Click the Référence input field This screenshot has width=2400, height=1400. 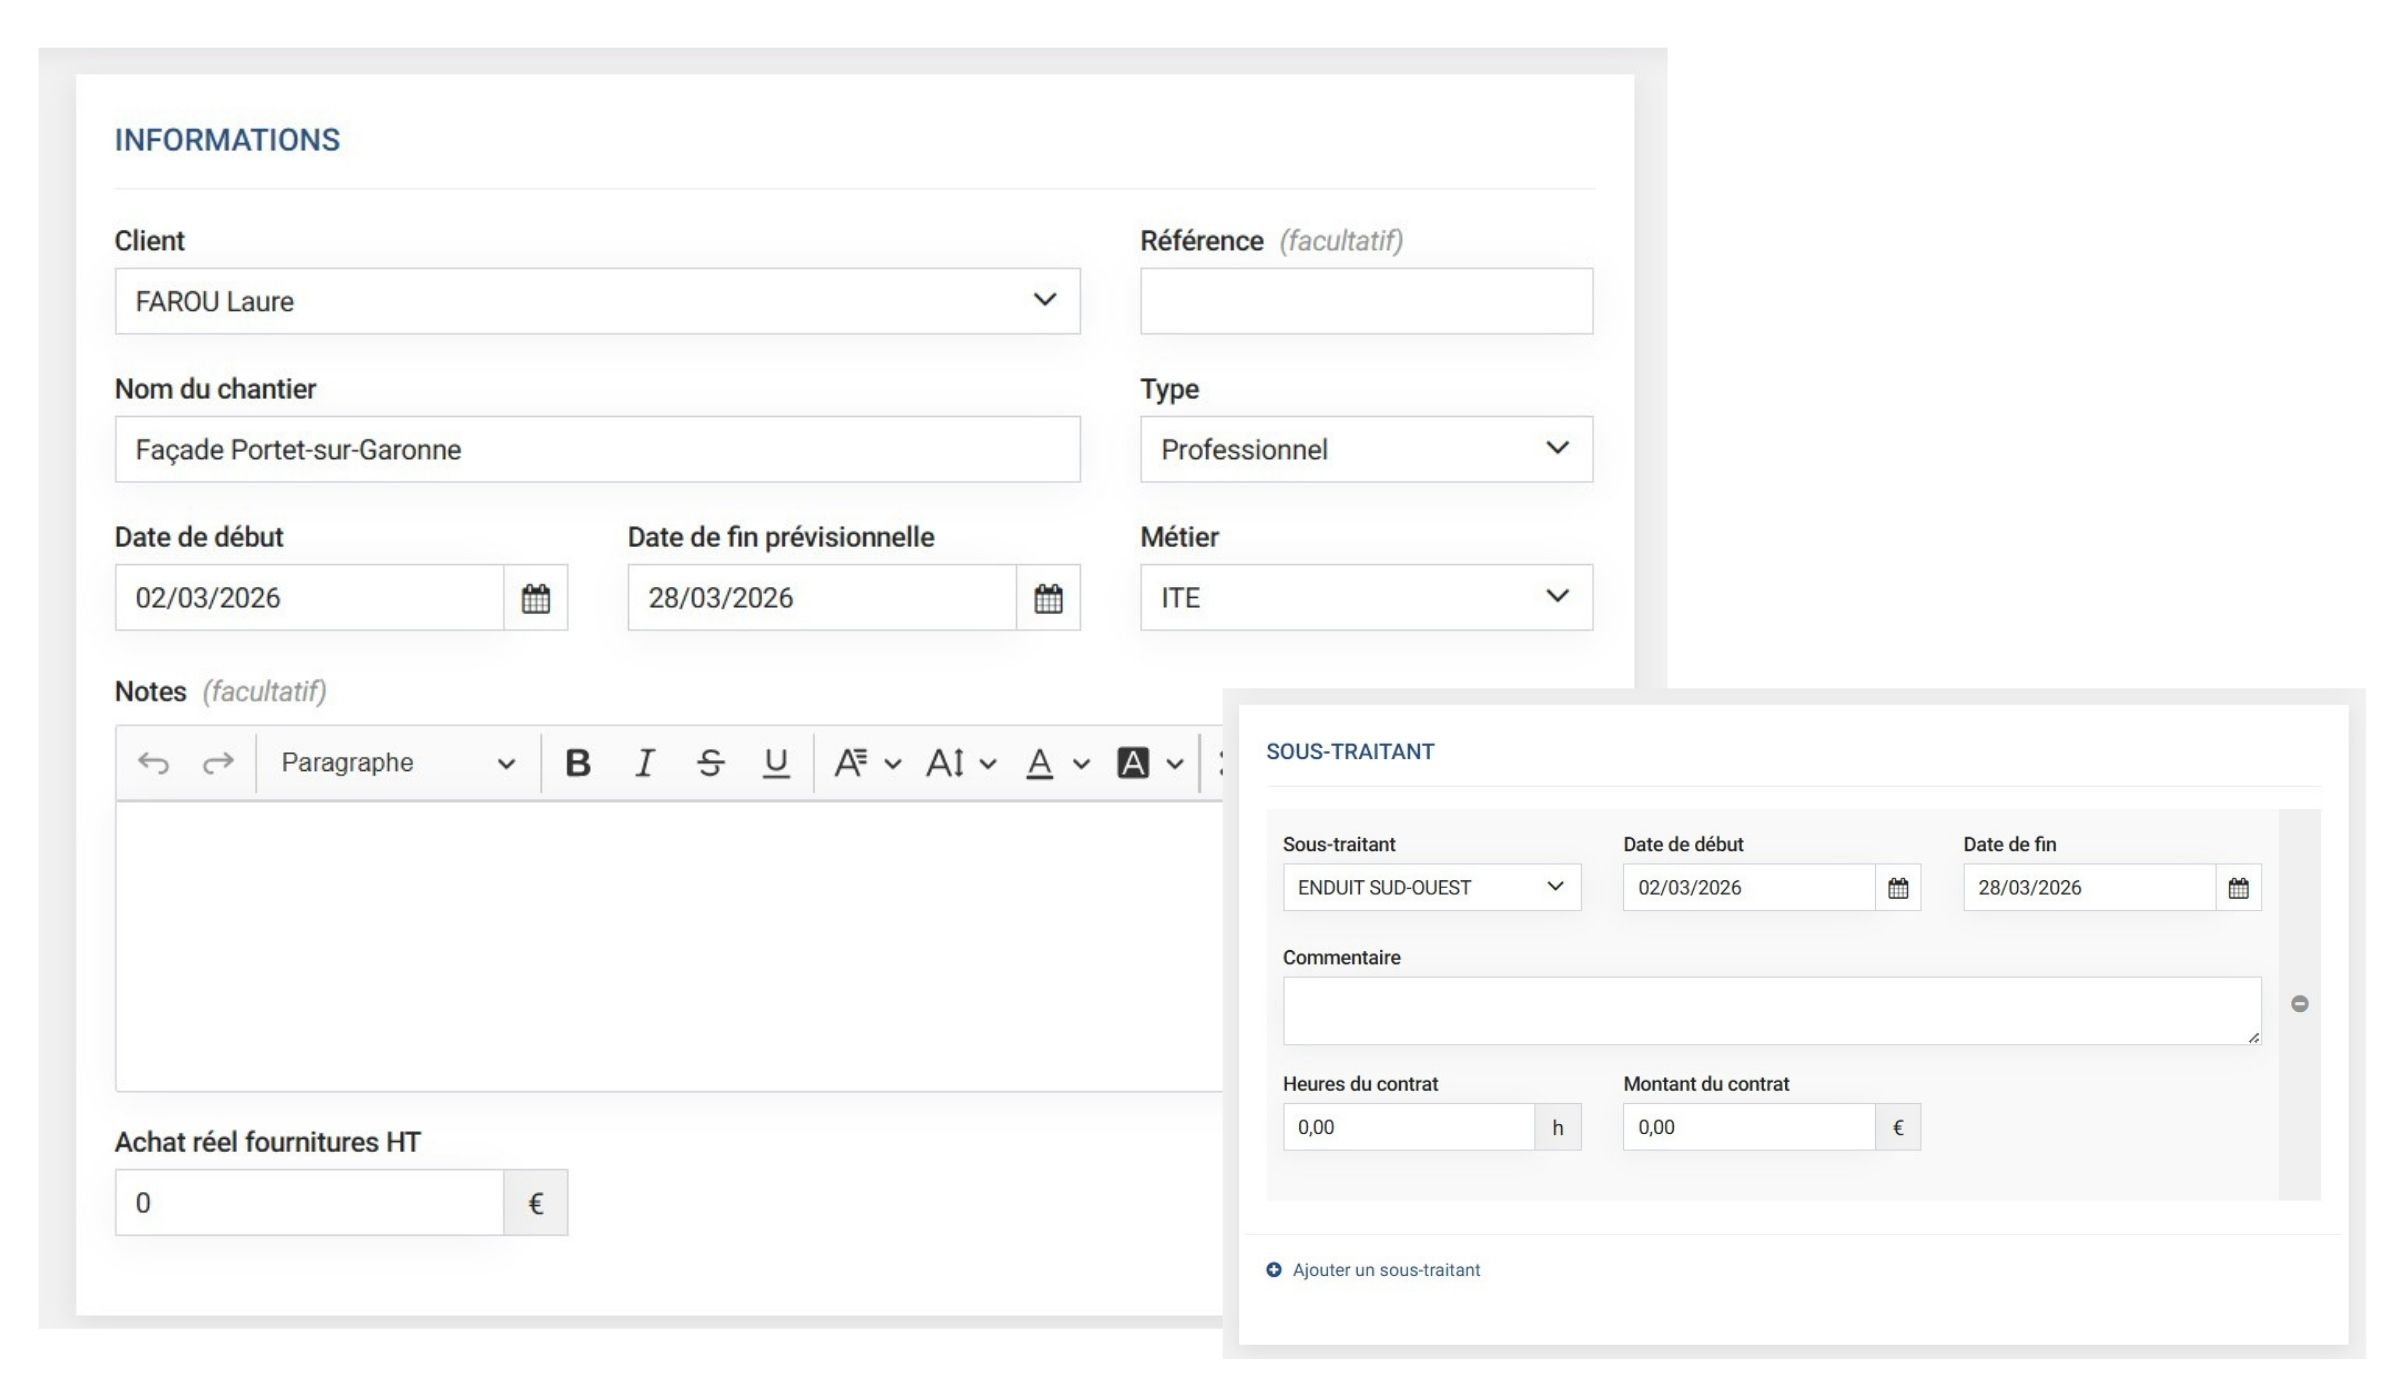tap(1366, 301)
